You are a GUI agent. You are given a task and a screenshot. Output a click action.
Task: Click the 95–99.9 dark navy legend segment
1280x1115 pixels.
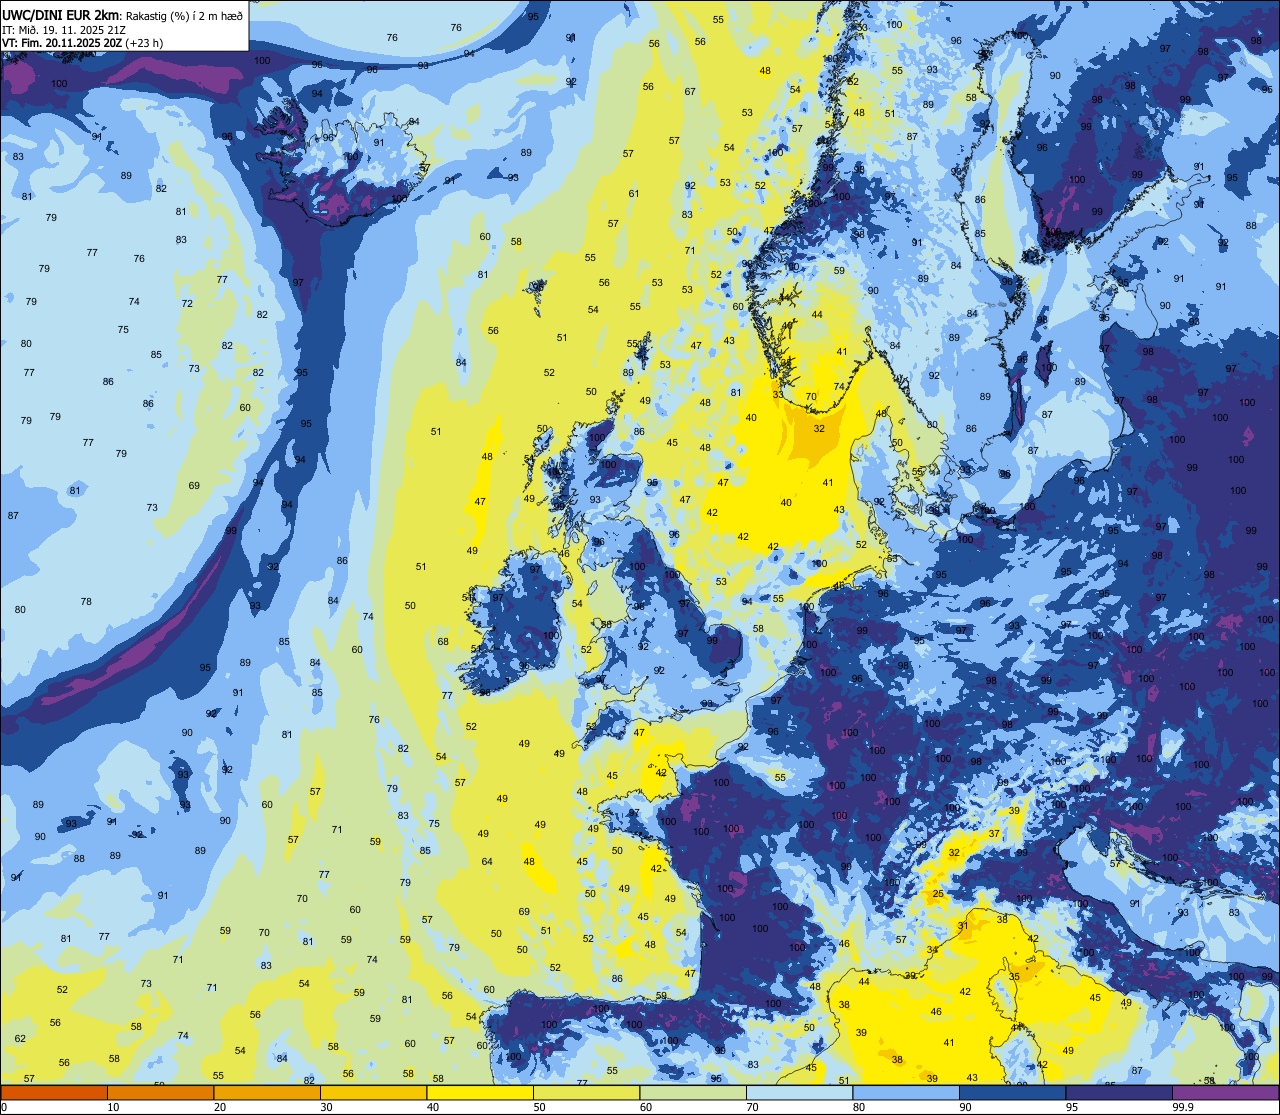coord(1119,1092)
